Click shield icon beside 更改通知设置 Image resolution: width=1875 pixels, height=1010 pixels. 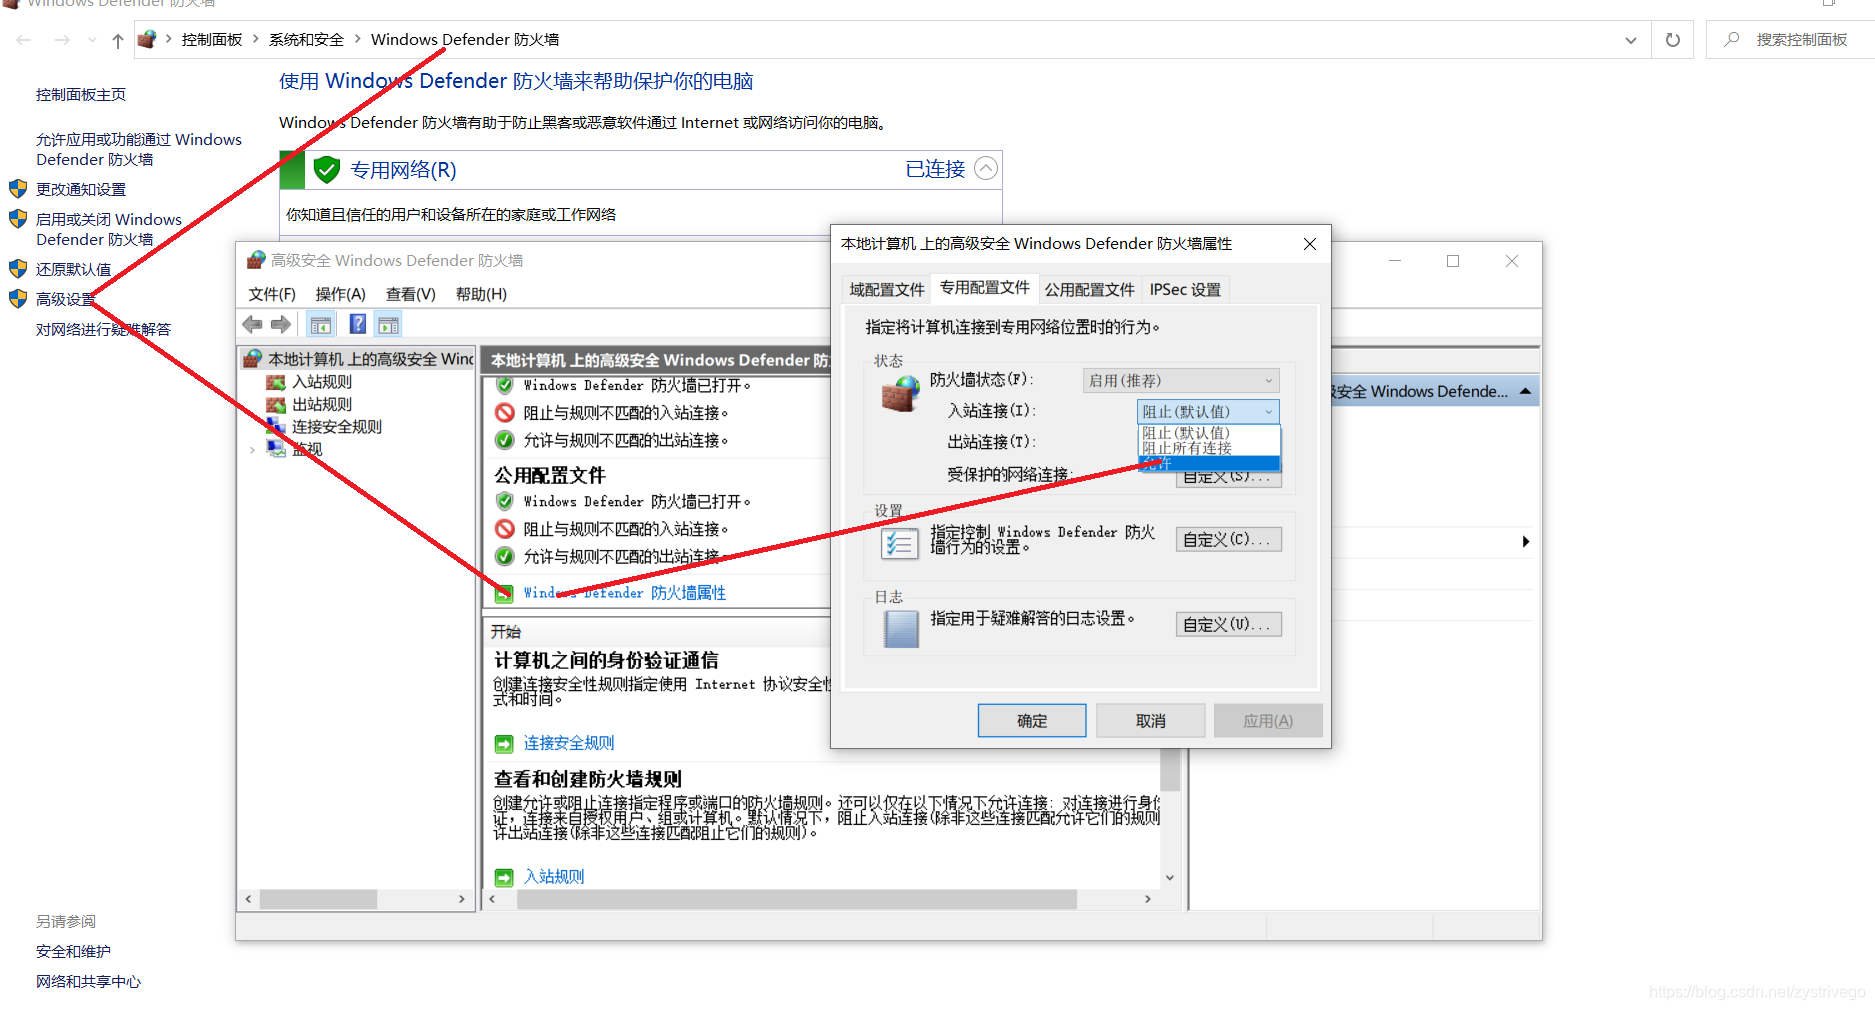(18, 189)
